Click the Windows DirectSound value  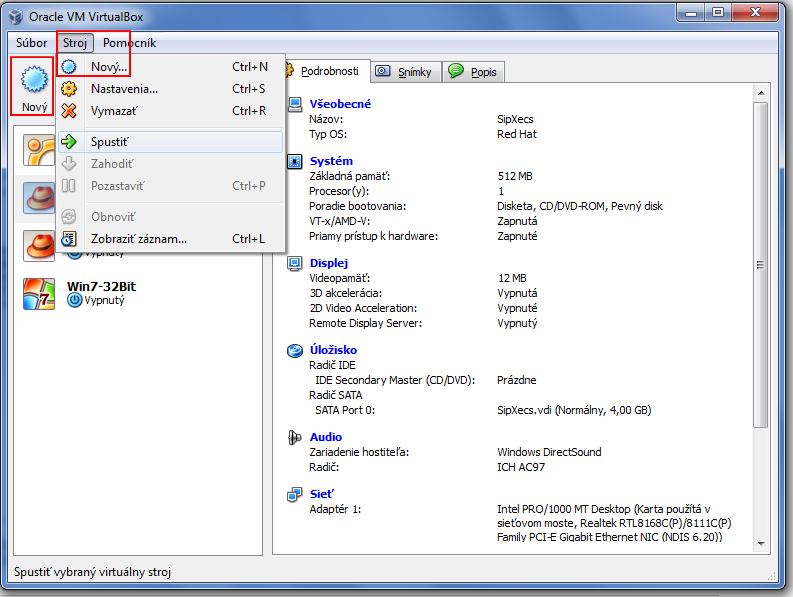549,452
